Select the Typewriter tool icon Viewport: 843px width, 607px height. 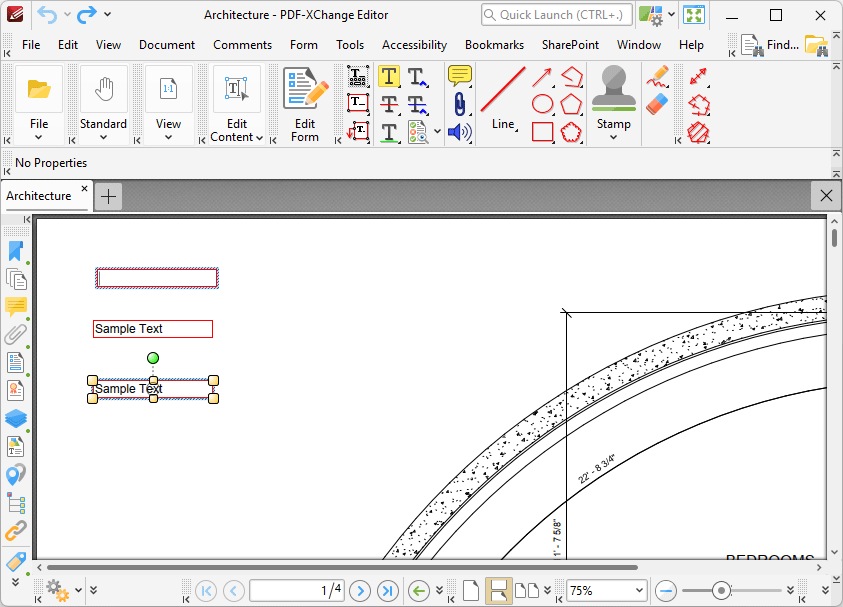[x=358, y=76]
